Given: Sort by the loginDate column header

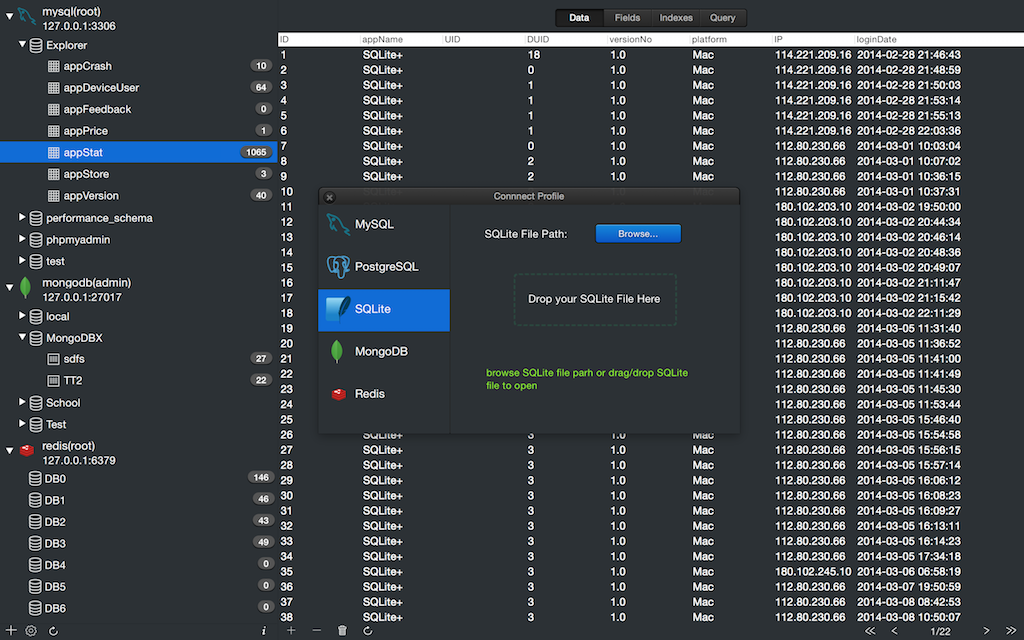Looking at the screenshot, I should pos(939,39).
